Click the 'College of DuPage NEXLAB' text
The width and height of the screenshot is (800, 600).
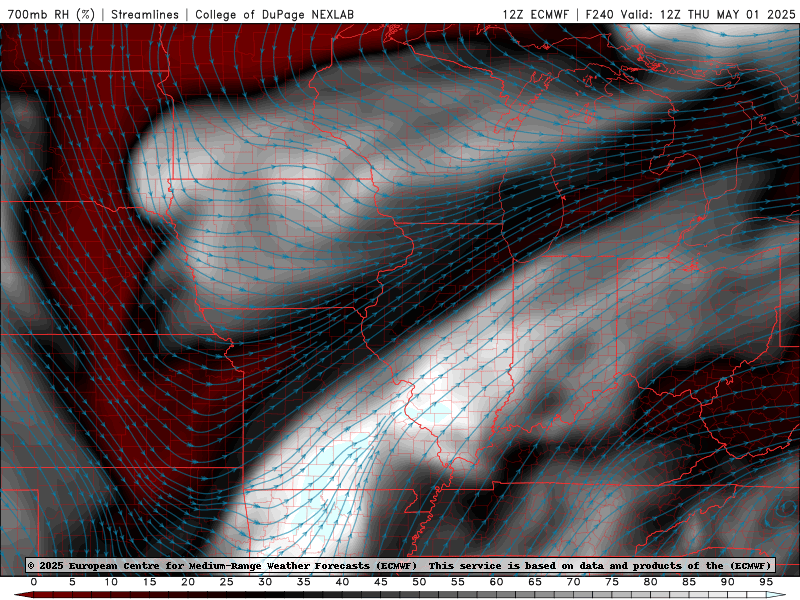[x=274, y=14]
